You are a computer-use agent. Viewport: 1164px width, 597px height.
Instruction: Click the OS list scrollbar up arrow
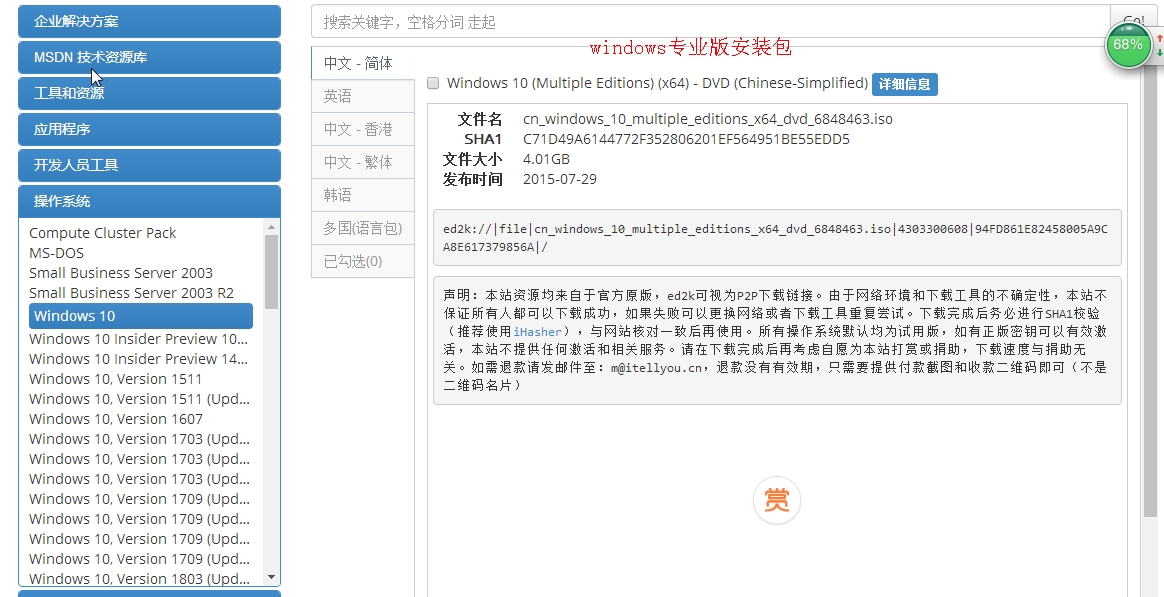coord(271,227)
